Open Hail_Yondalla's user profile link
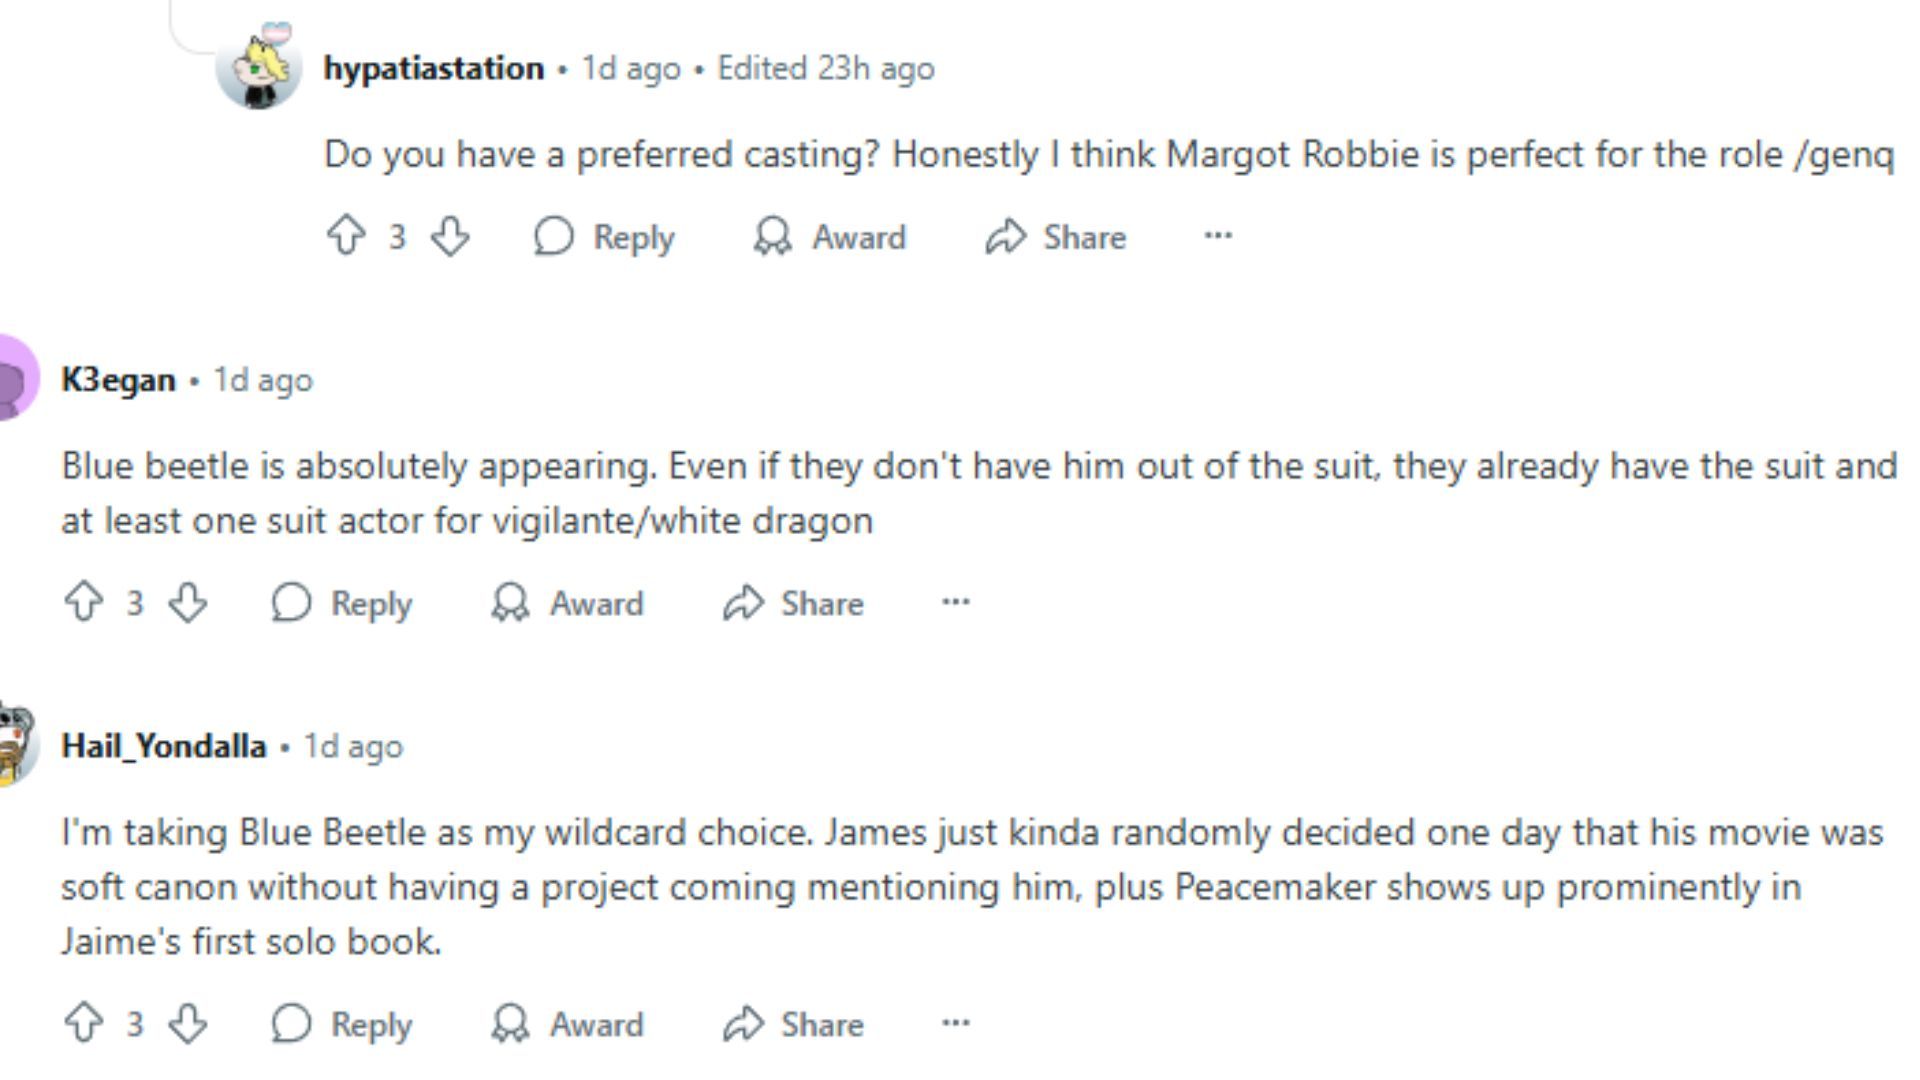 163,746
